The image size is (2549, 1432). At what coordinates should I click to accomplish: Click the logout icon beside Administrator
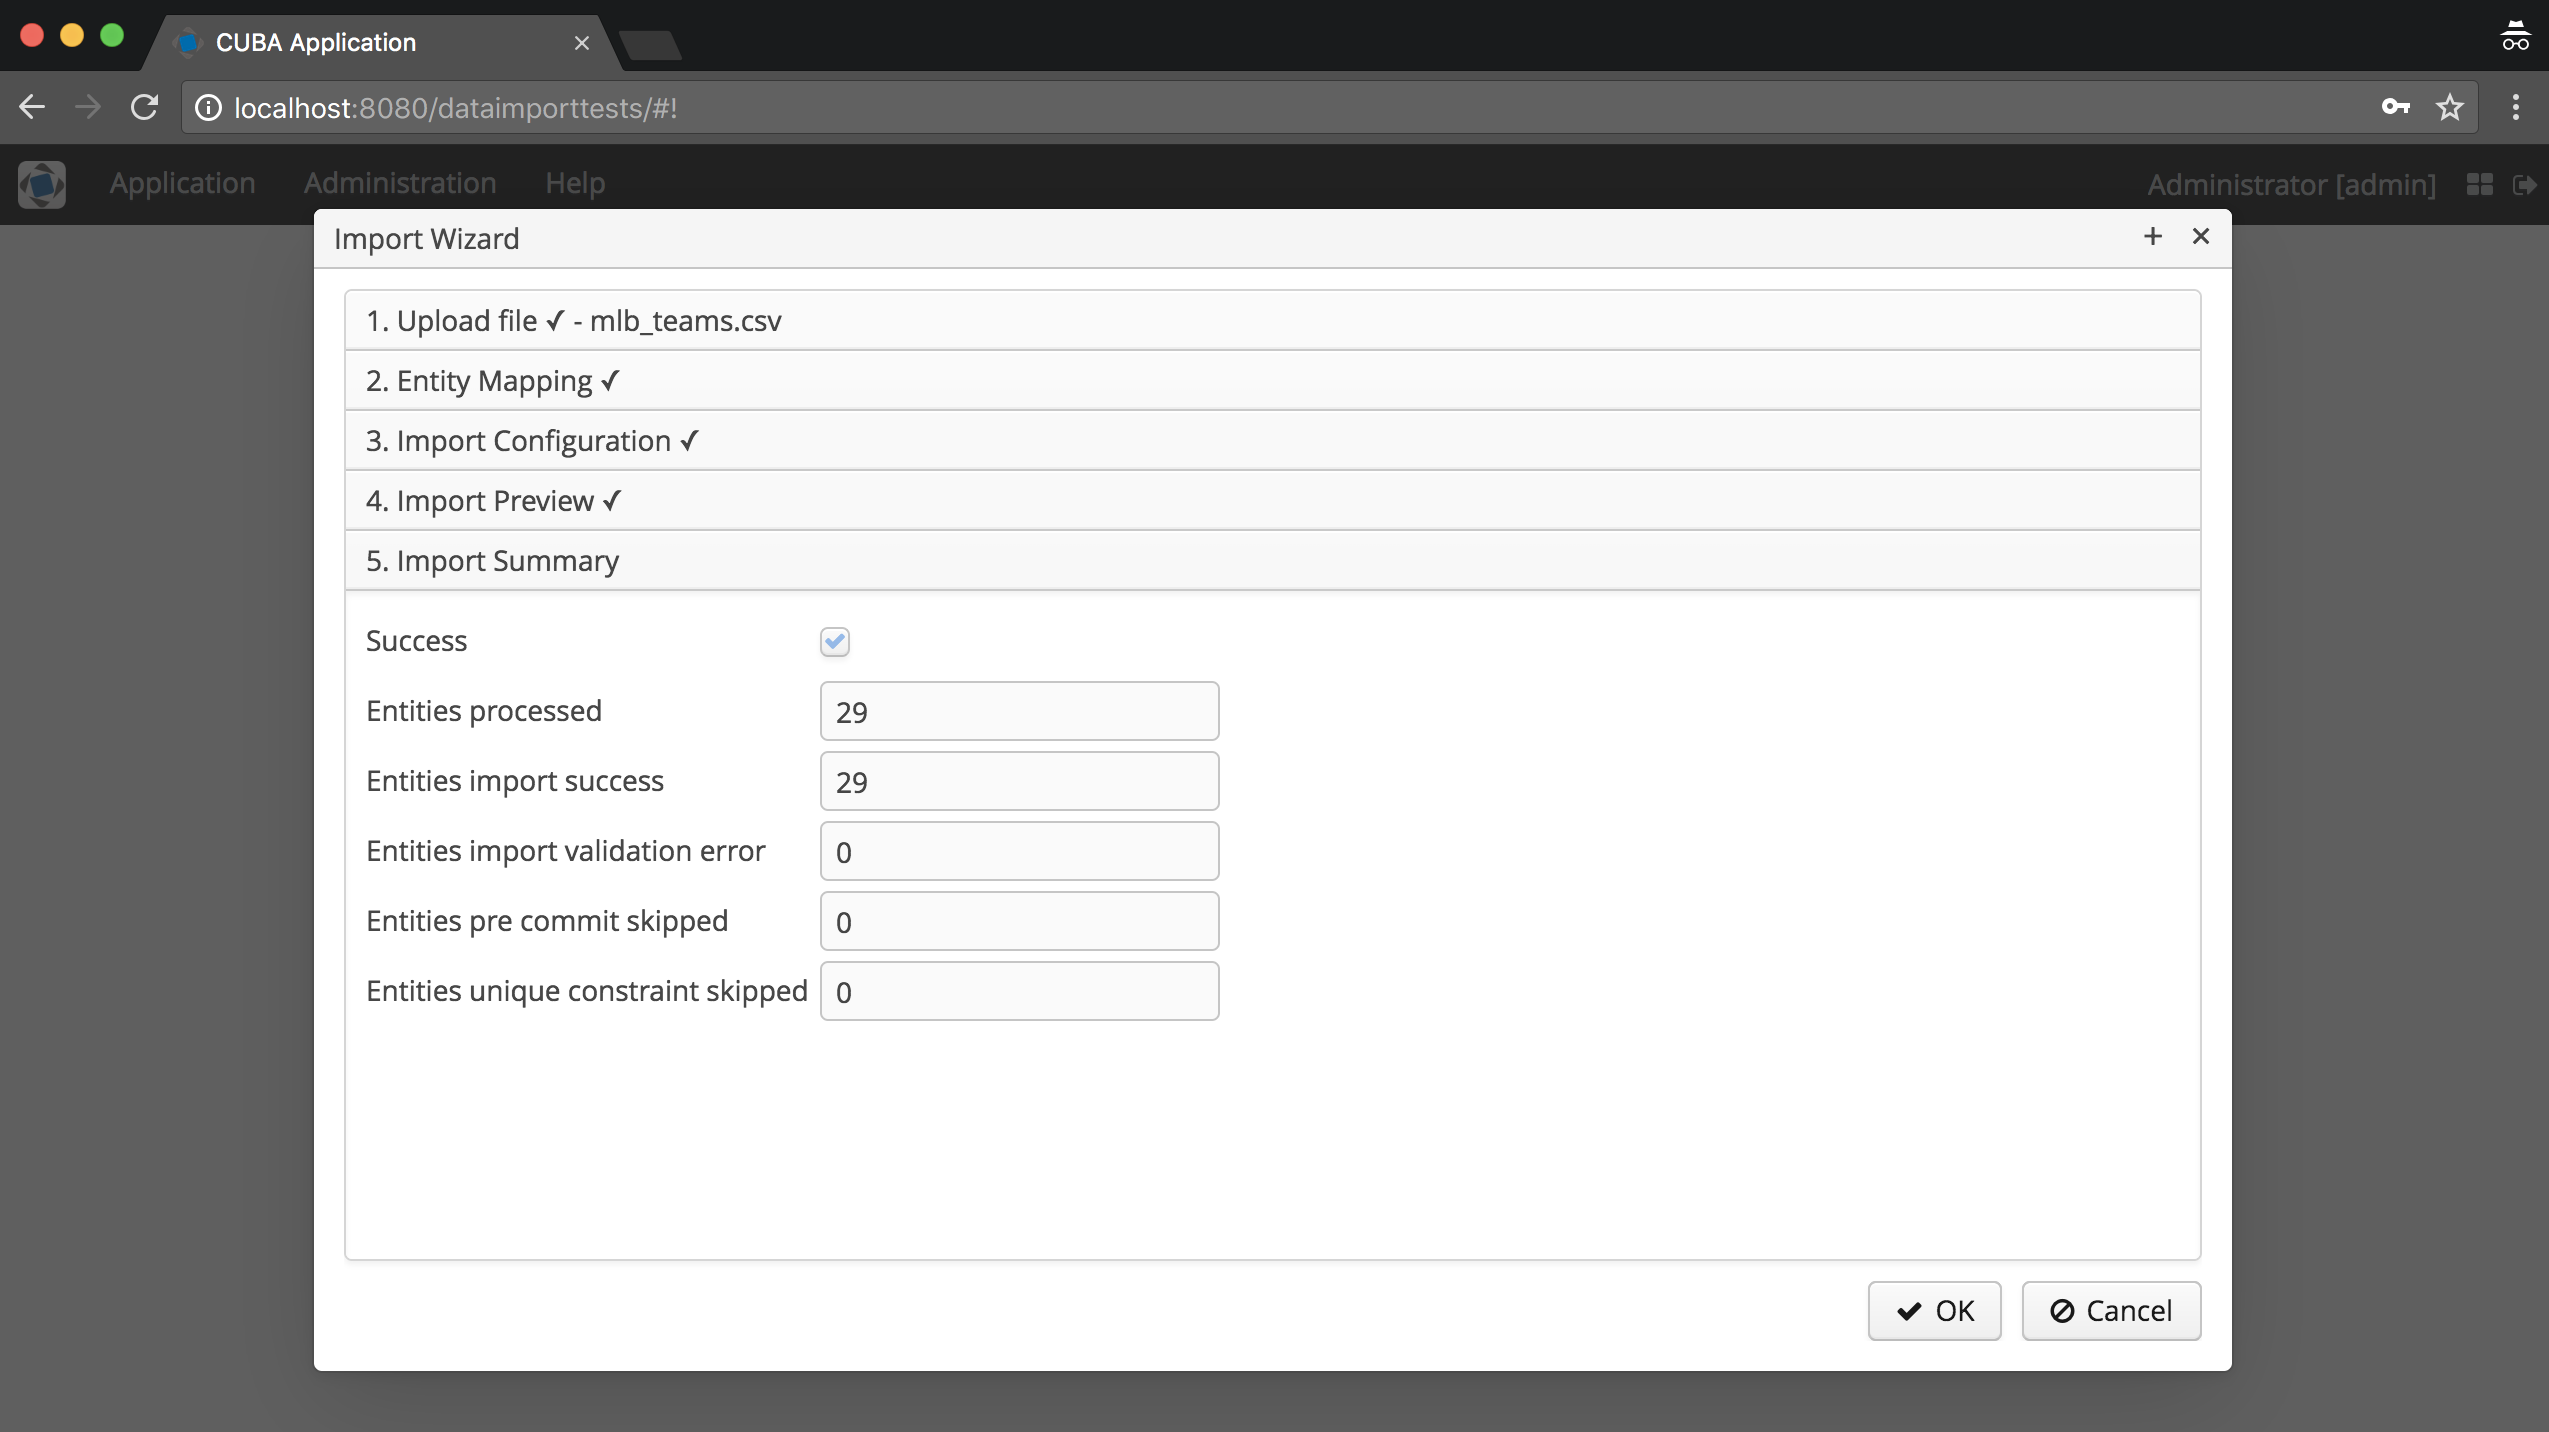(2524, 184)
